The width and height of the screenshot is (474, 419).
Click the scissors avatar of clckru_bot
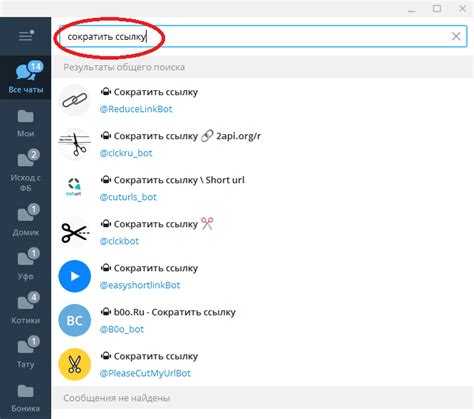[75, 144]
